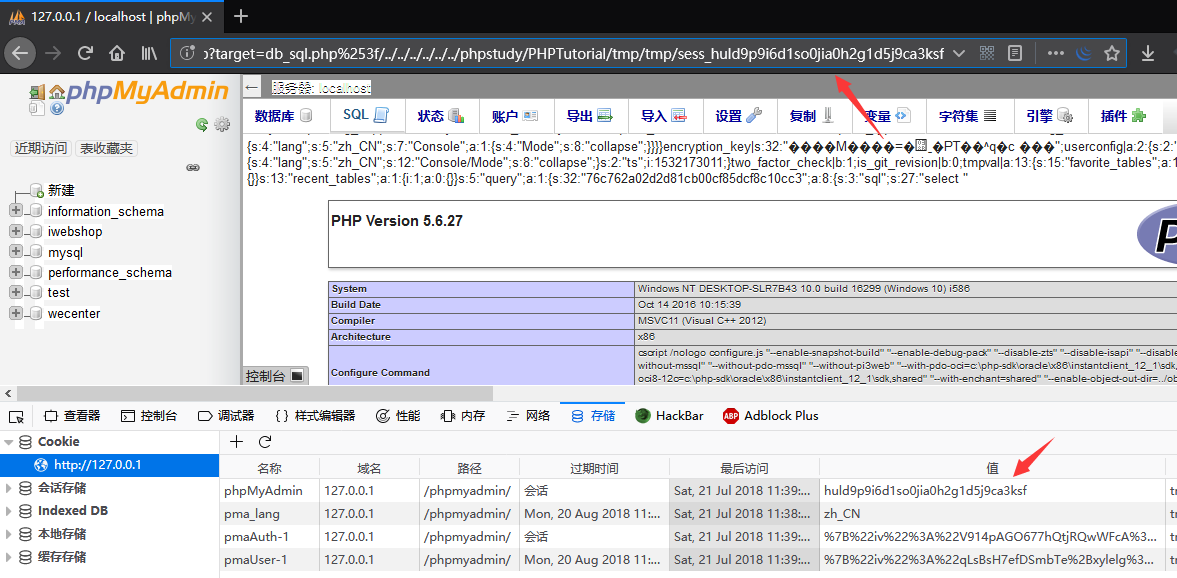1177x578 pixels.
Task: Open the 状态 status tab
Action: point(441,116)
